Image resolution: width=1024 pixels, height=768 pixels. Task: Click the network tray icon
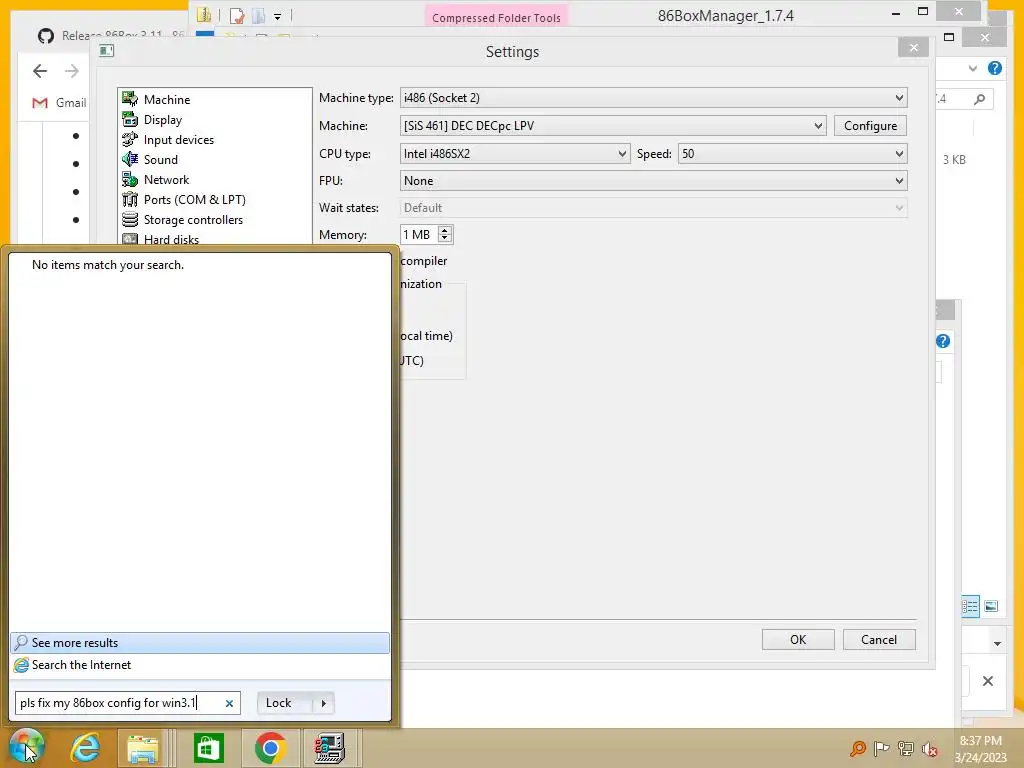(906, 748)
